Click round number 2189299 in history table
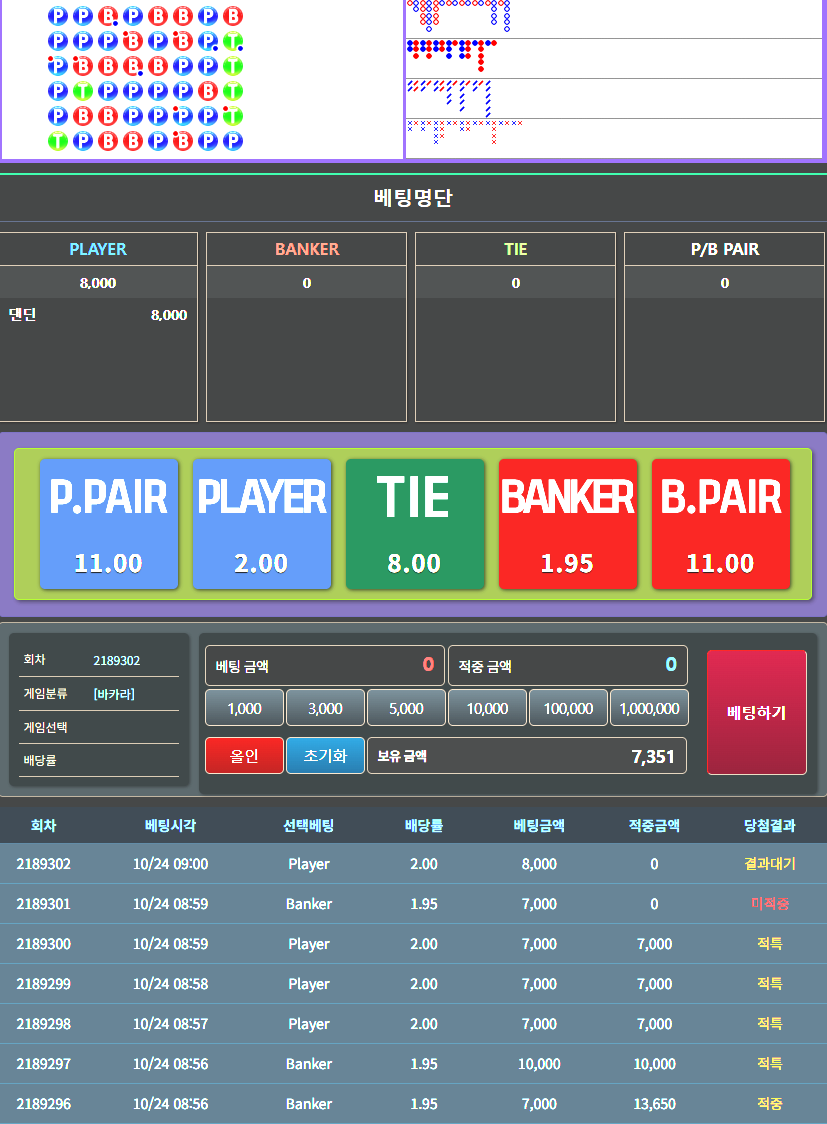 coord(44,984)
